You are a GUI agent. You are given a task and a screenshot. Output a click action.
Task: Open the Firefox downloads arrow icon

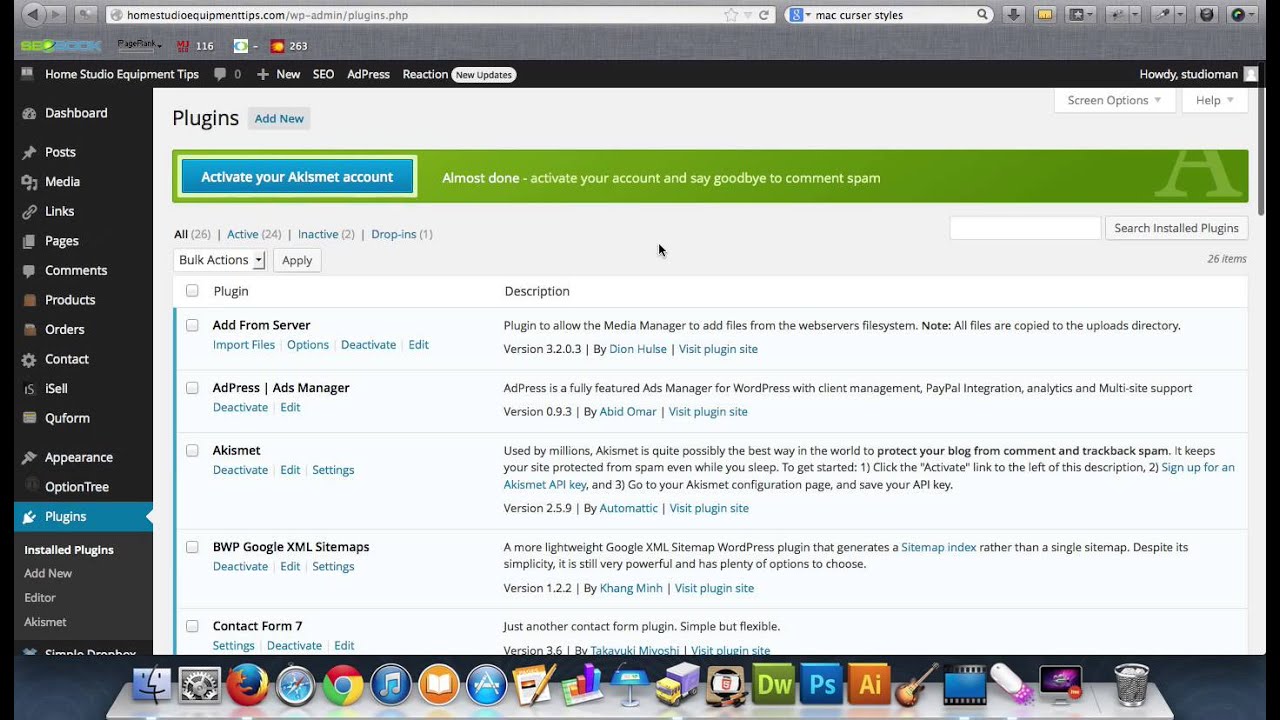[1013, 14]
